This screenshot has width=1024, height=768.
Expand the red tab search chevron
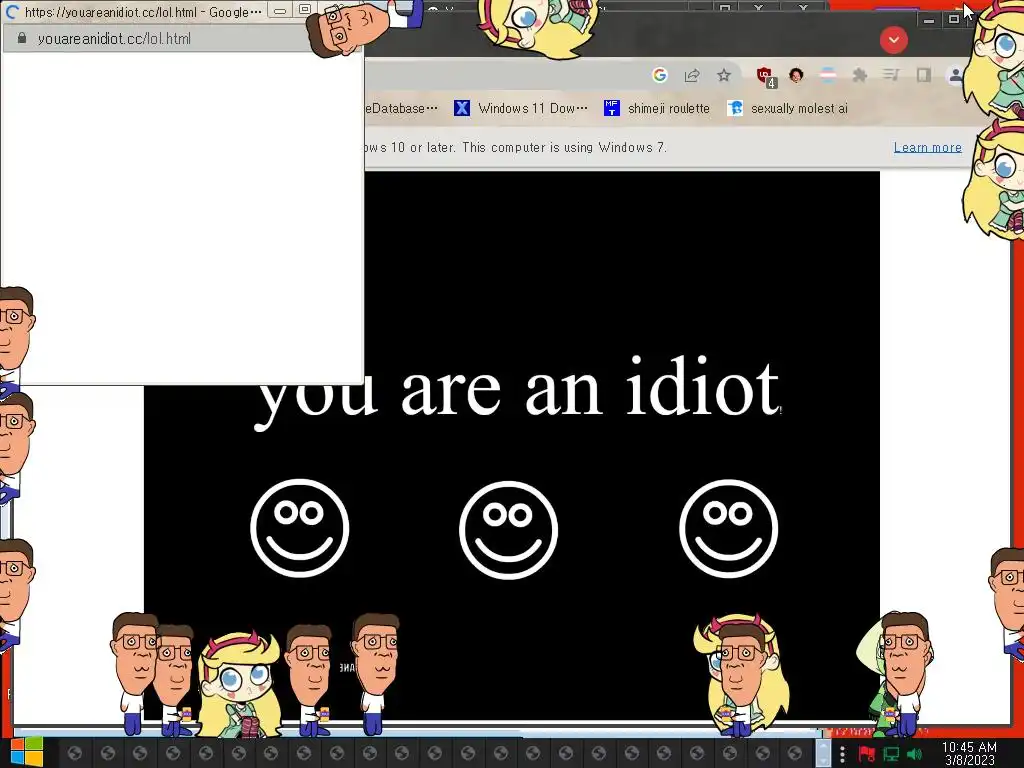point(893,40)
